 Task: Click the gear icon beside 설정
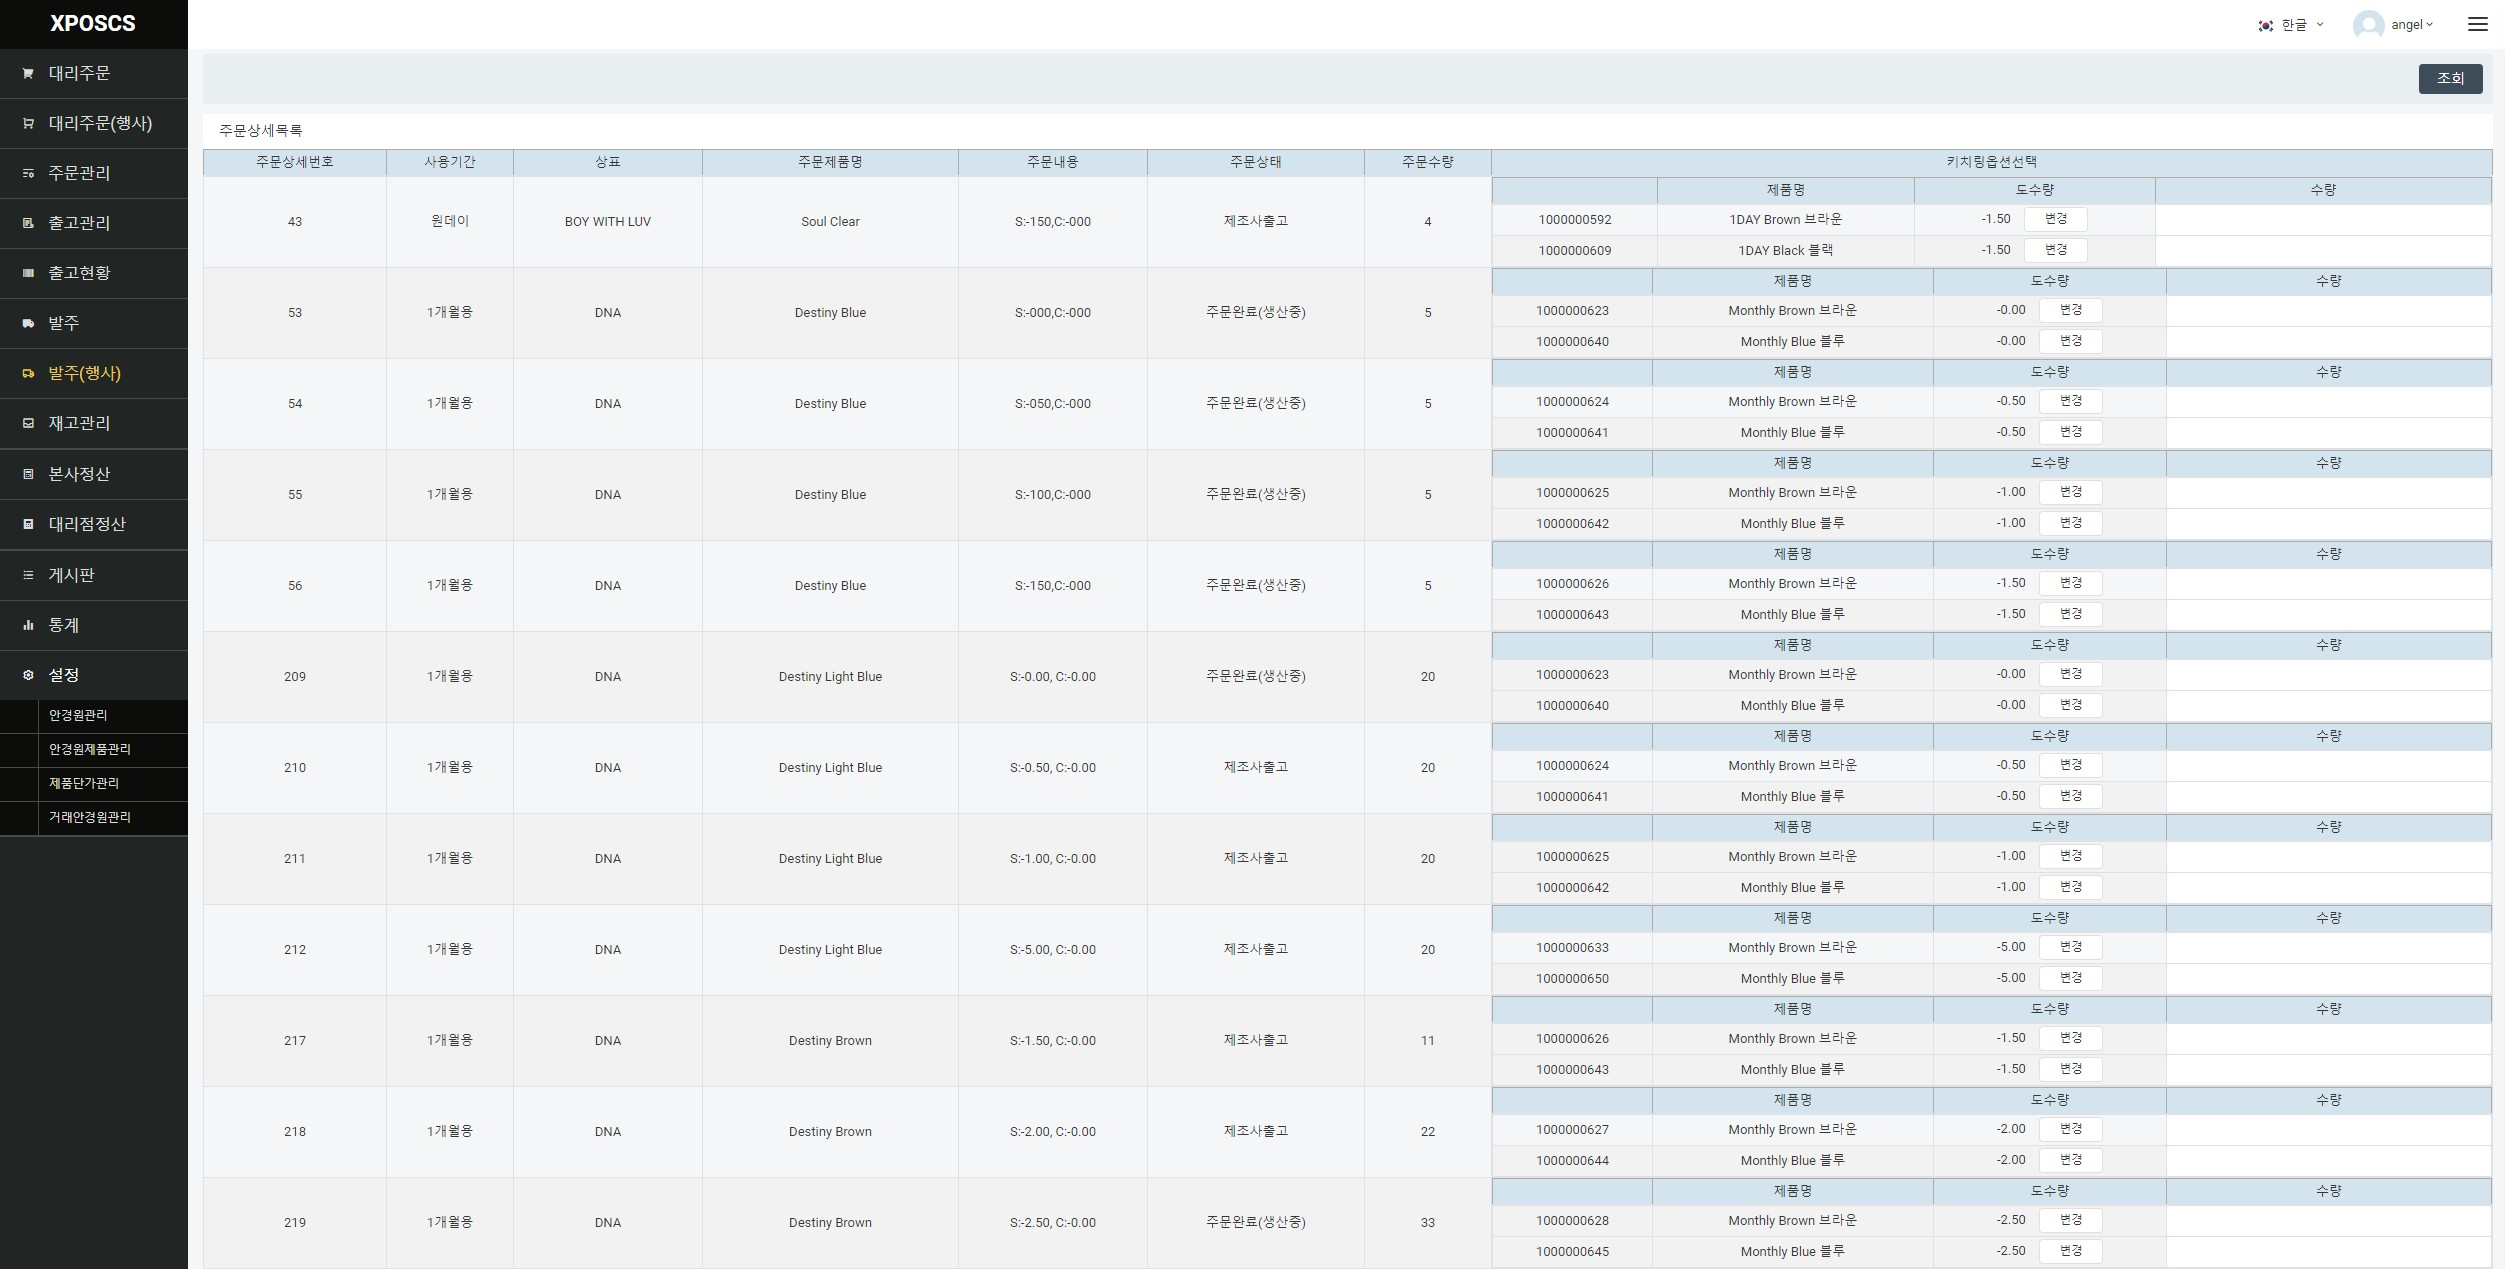pyautogui.click(x=28, y=675)
